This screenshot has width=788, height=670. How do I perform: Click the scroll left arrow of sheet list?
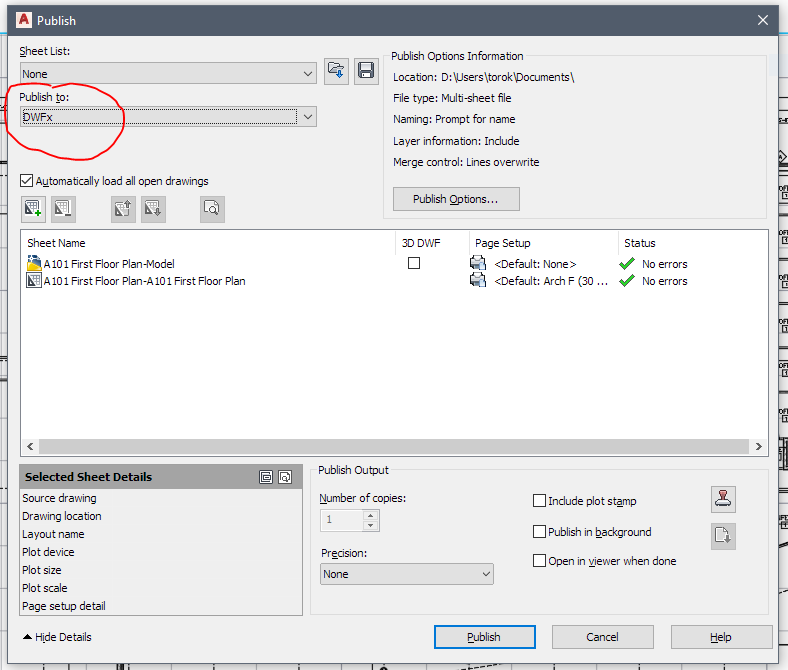30,446
